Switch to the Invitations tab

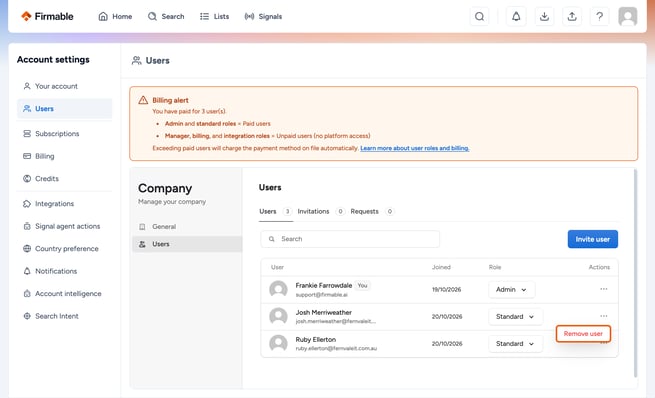(x=321, y=212)
